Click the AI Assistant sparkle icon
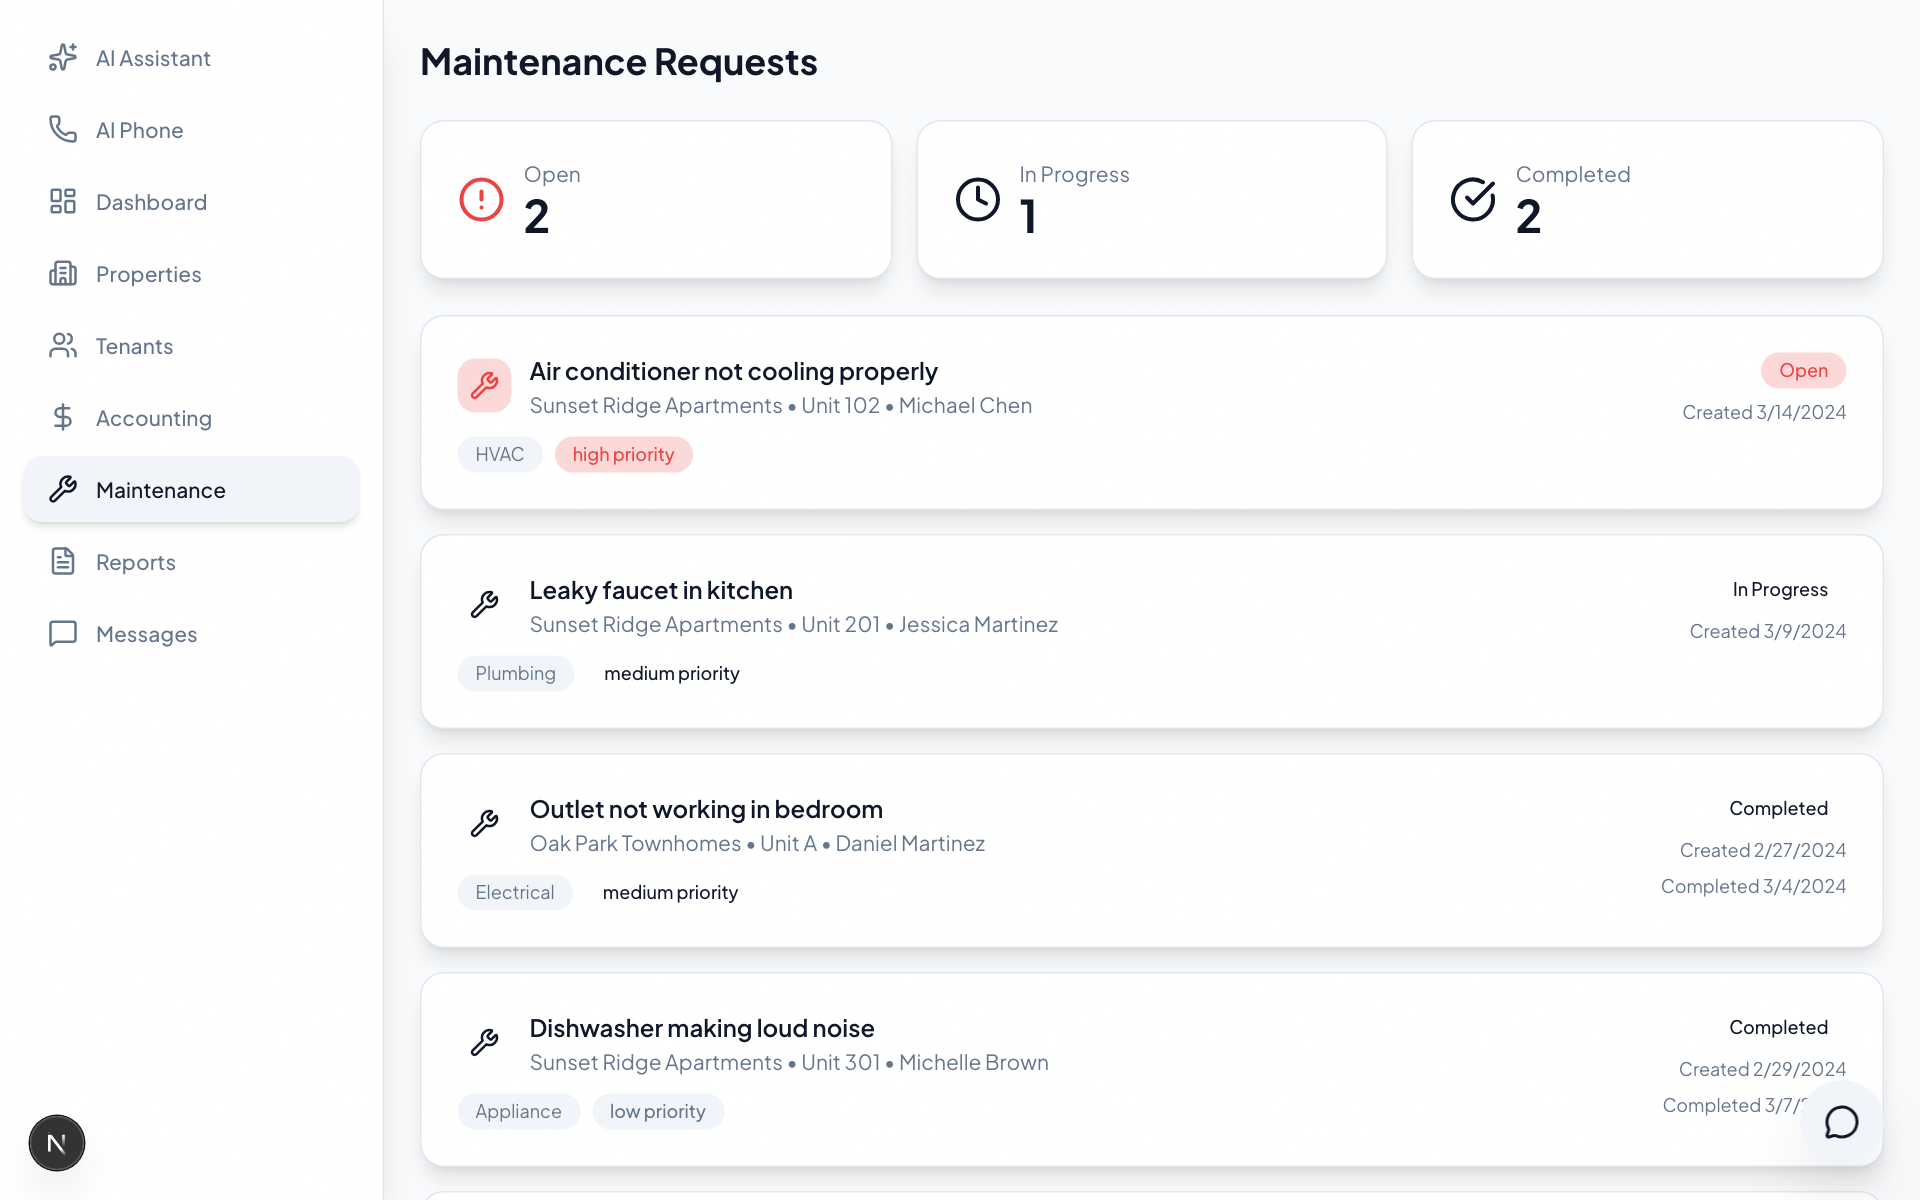 pos(63,58)
